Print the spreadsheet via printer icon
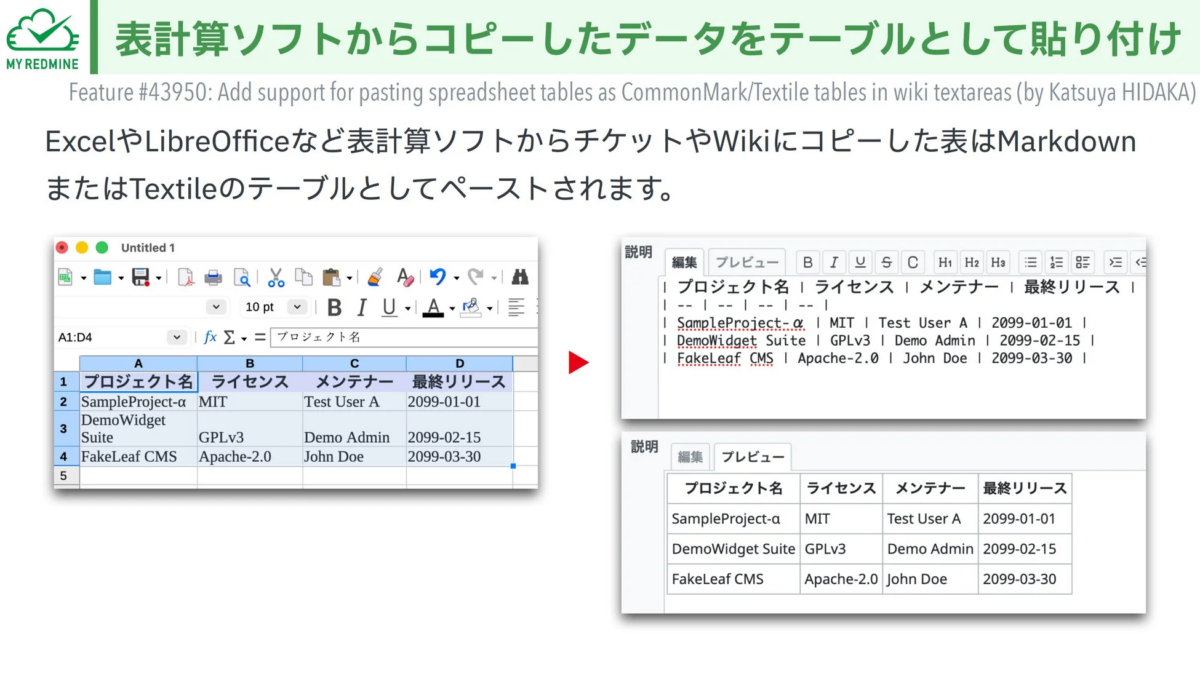Viewport: 1200px width, 674px height. click(x=213, y=277)
